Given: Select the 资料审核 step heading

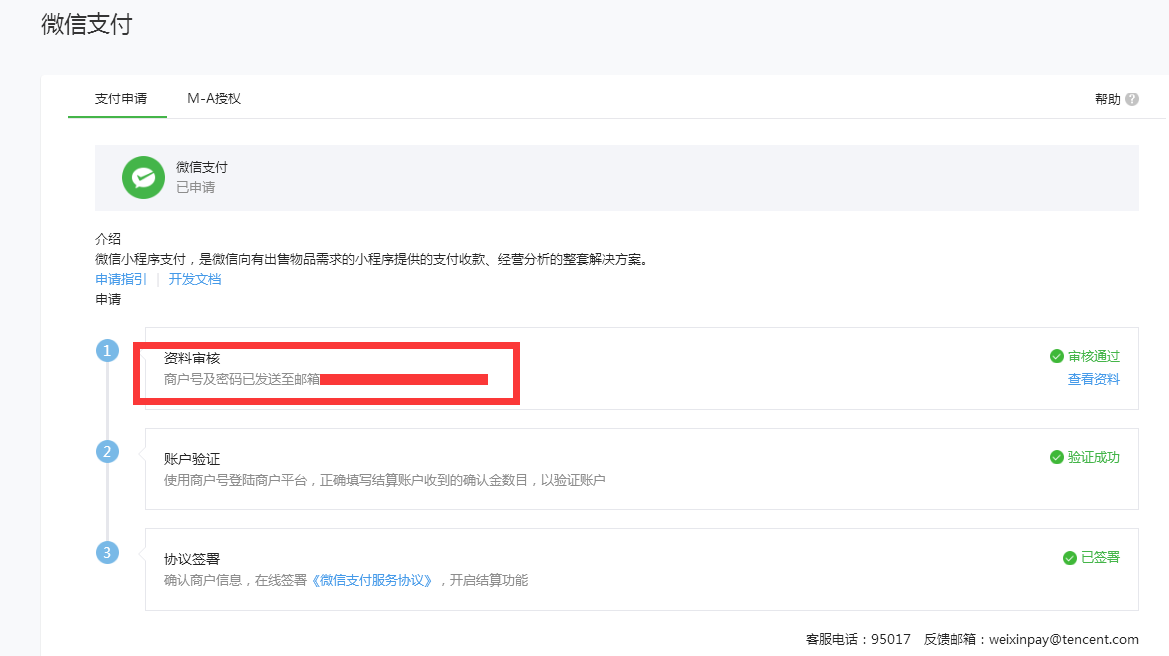Looking at the screenshot, I should [x=192, y=358].
